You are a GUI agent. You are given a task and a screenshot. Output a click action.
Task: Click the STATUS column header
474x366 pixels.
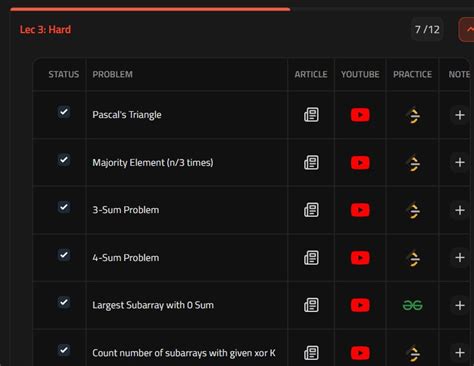pyautogui.click(x=64, y=74)
